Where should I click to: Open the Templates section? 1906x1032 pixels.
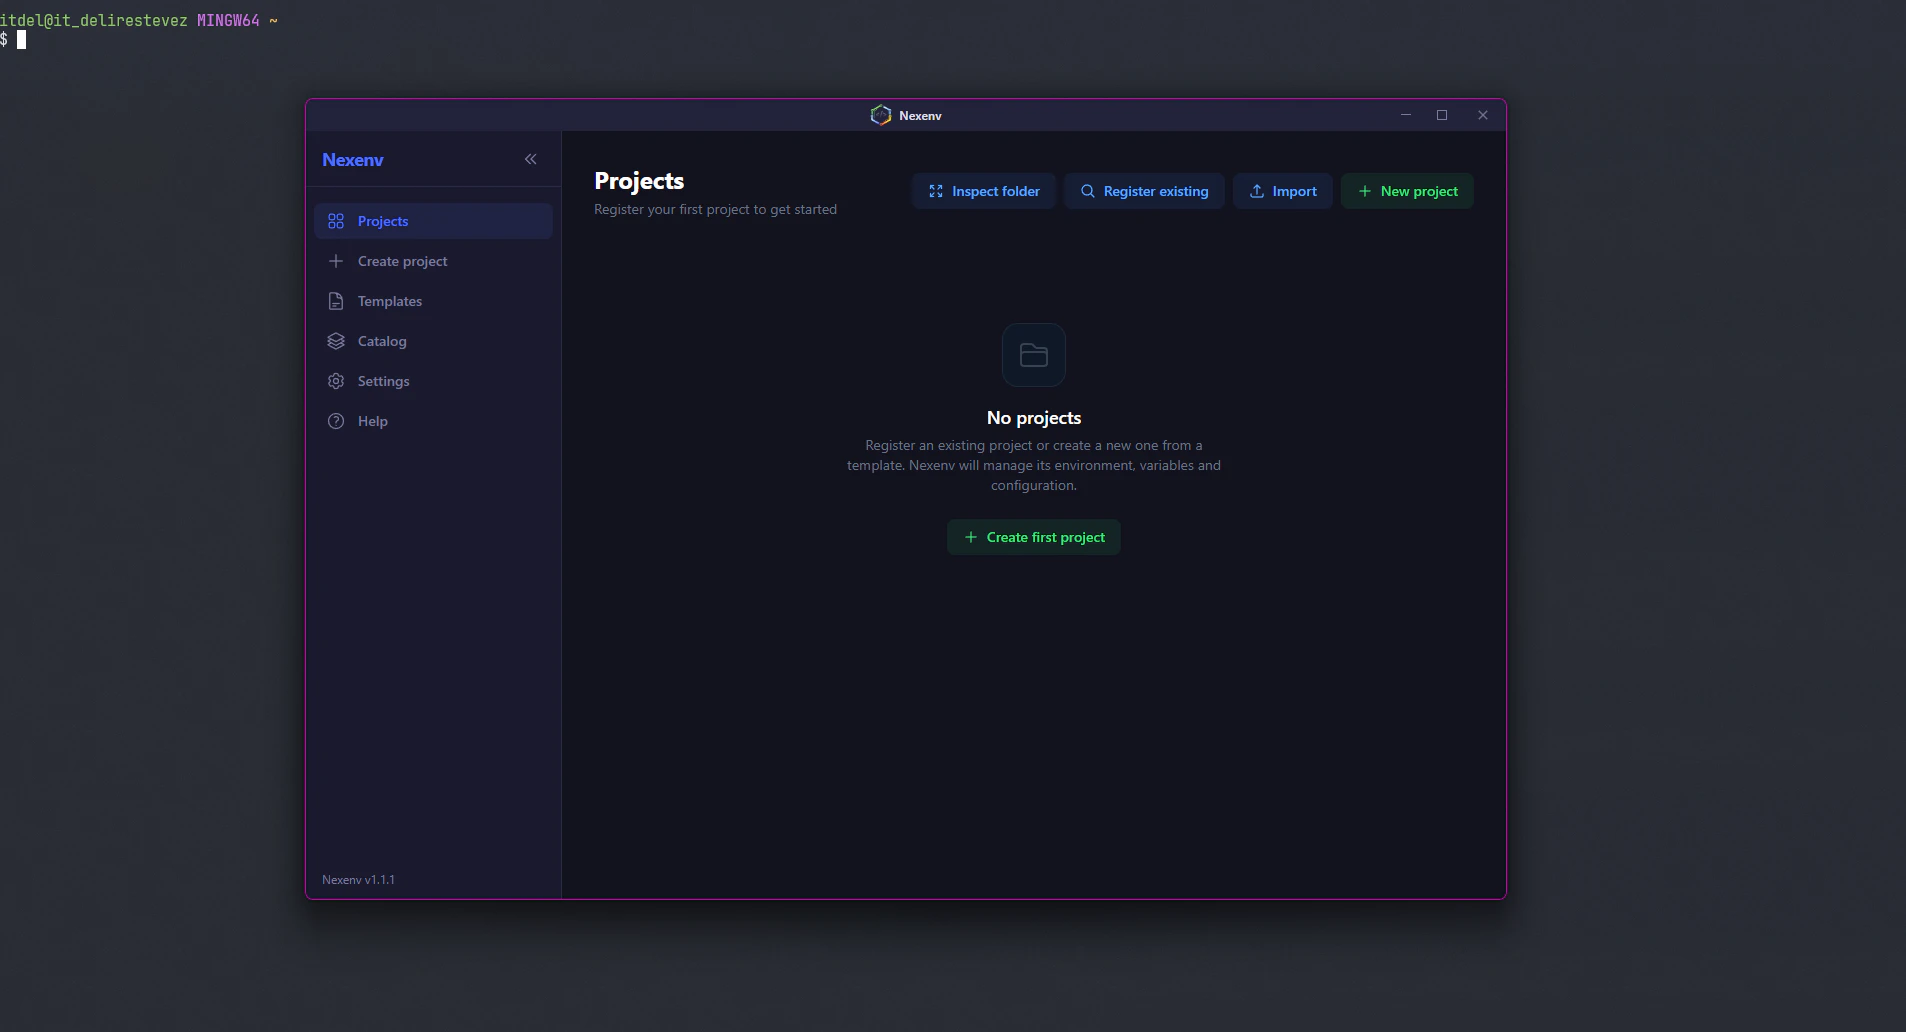tap(433, 301)
